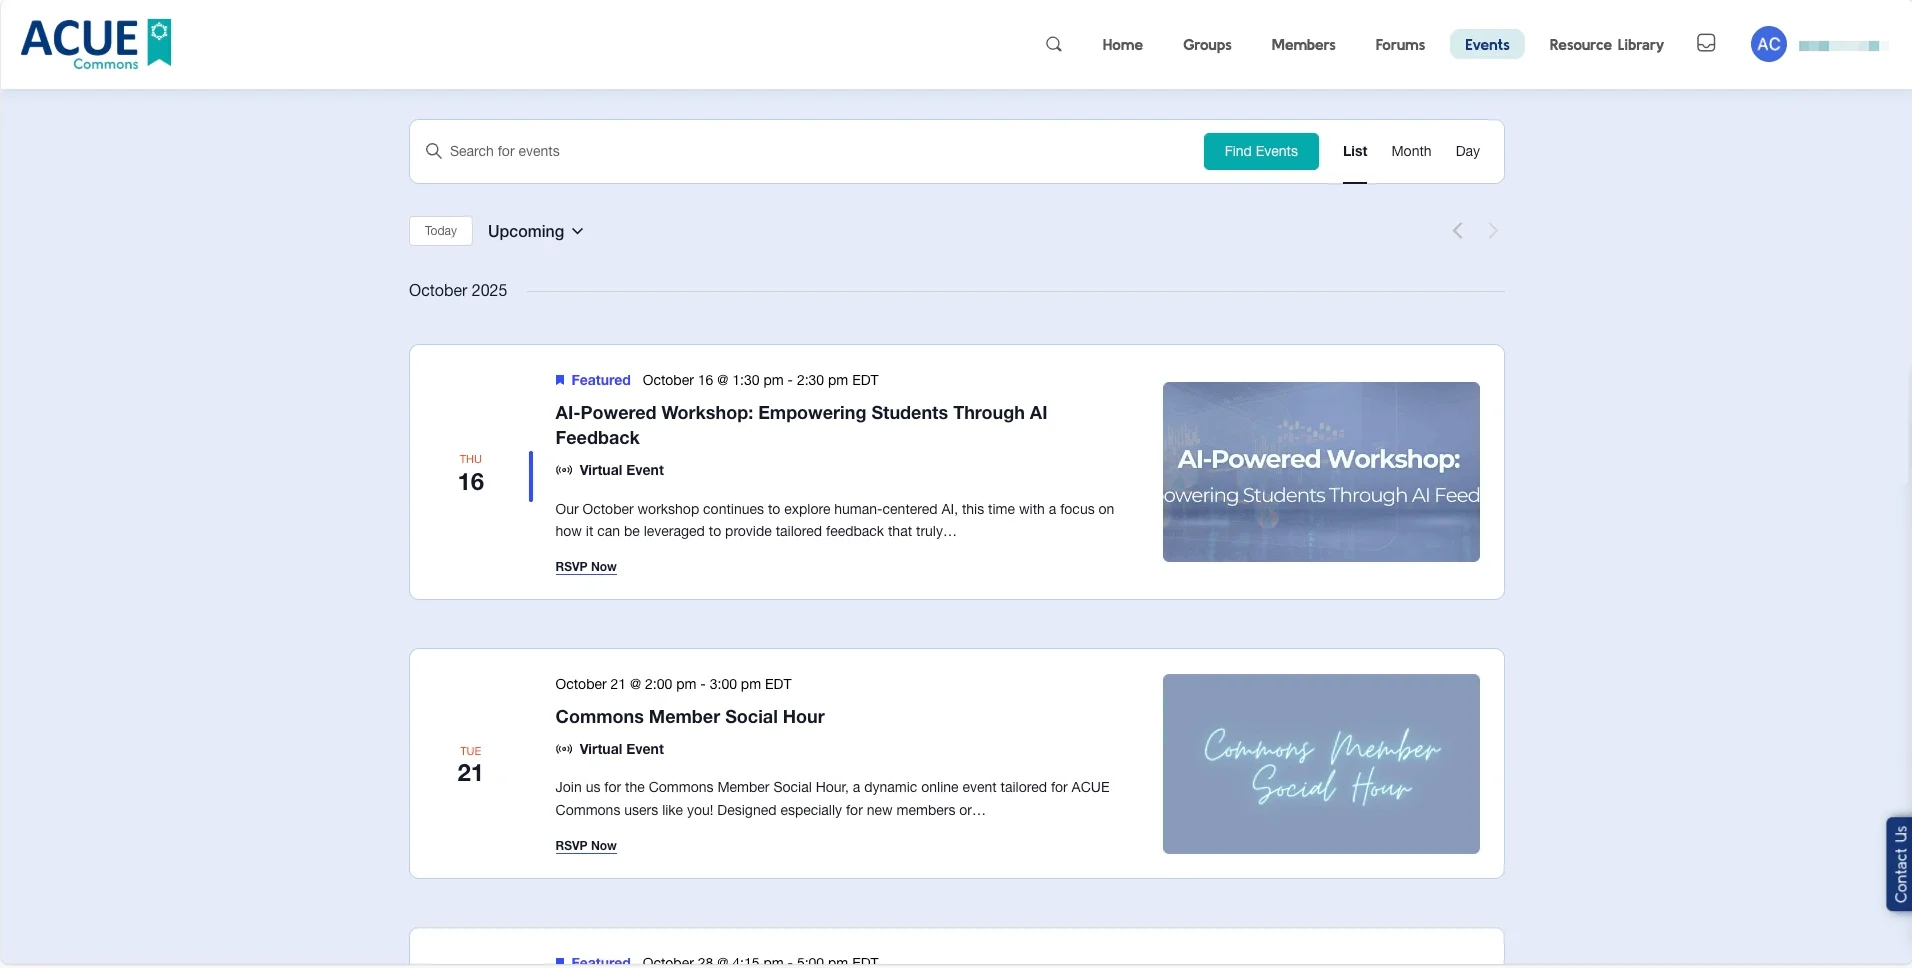Click the Today button
The width and height of the screenshot is (1912, 970).
[440, 231]
